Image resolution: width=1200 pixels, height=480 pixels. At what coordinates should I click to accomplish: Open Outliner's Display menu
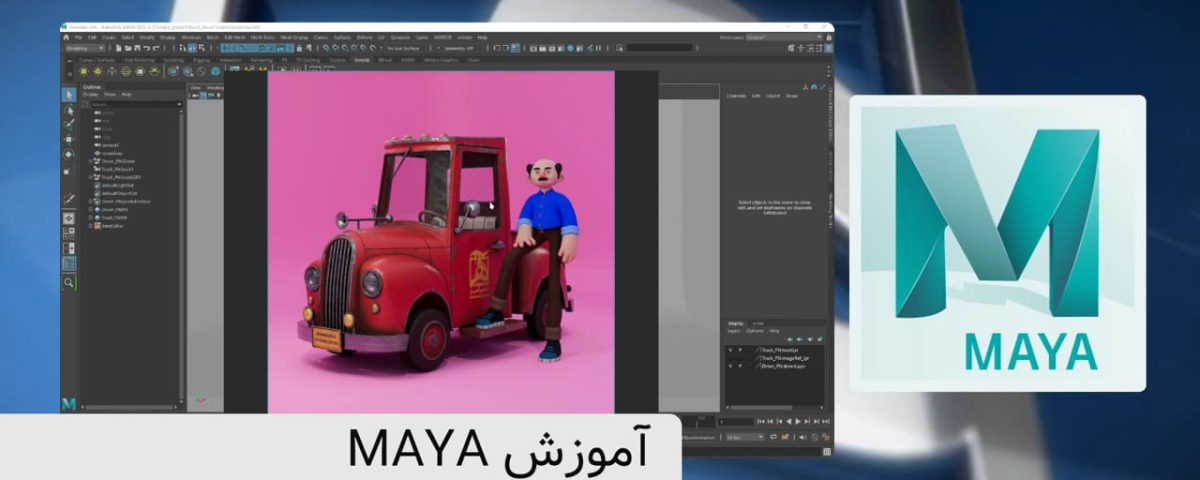pos(90,94)
